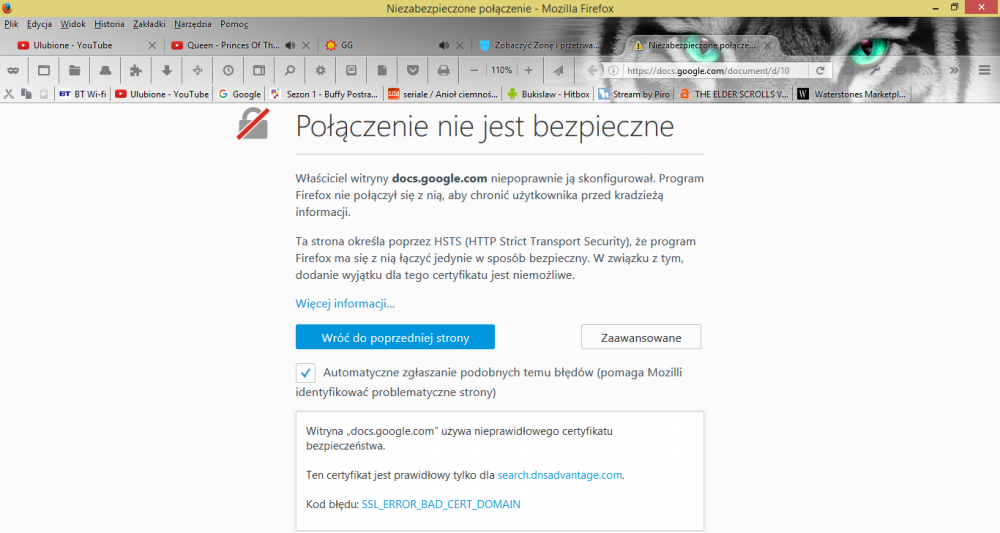Image resolution: width=1000 pixels, height=533 pixels.
Task: Click the Zaawansowane button
Action: tap(641, 337)
